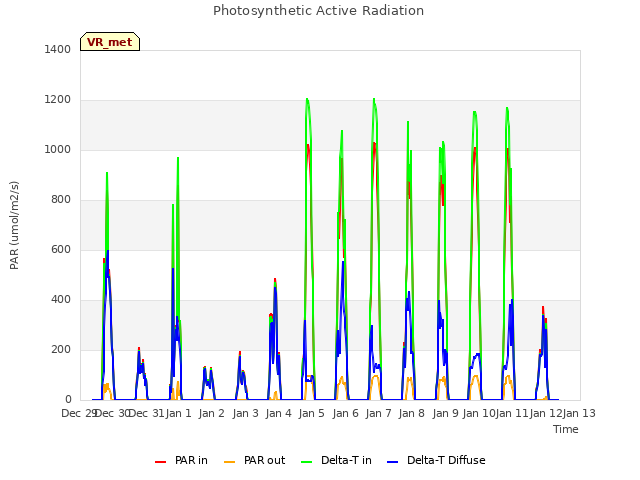This screenshot has width=640, height=480.
Task: Click the Time x-axis label
Action: [x=566, y=429]
